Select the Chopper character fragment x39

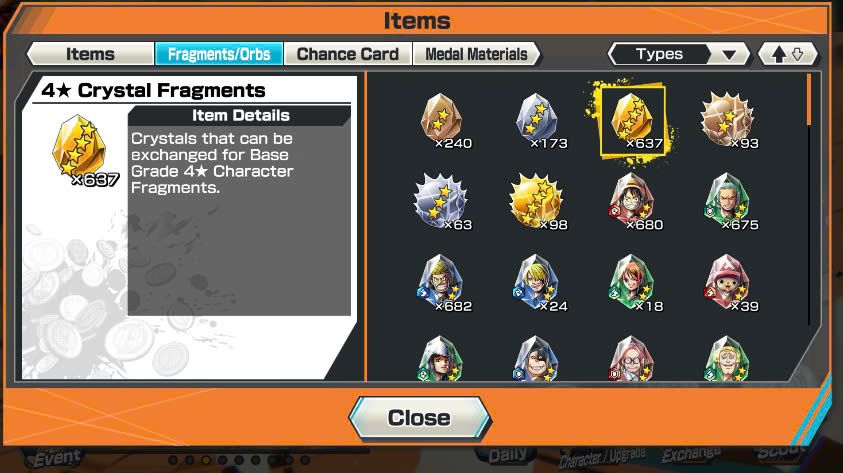(x=727, y=283)
